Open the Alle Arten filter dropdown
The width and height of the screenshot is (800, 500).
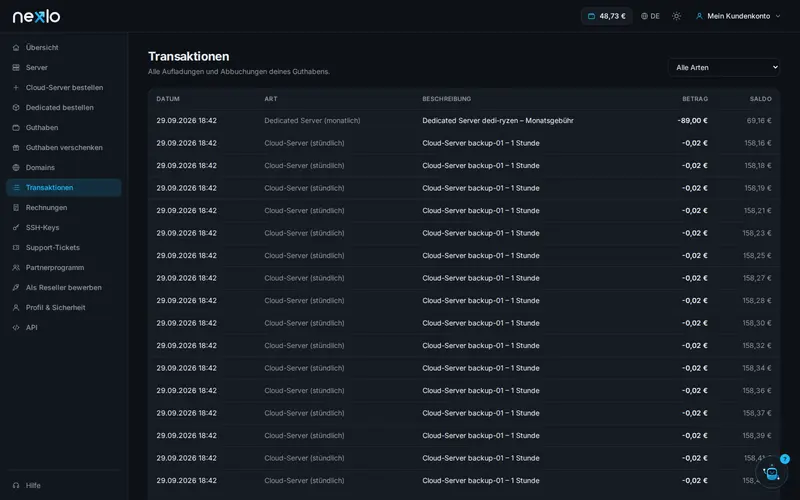point(723,67)
